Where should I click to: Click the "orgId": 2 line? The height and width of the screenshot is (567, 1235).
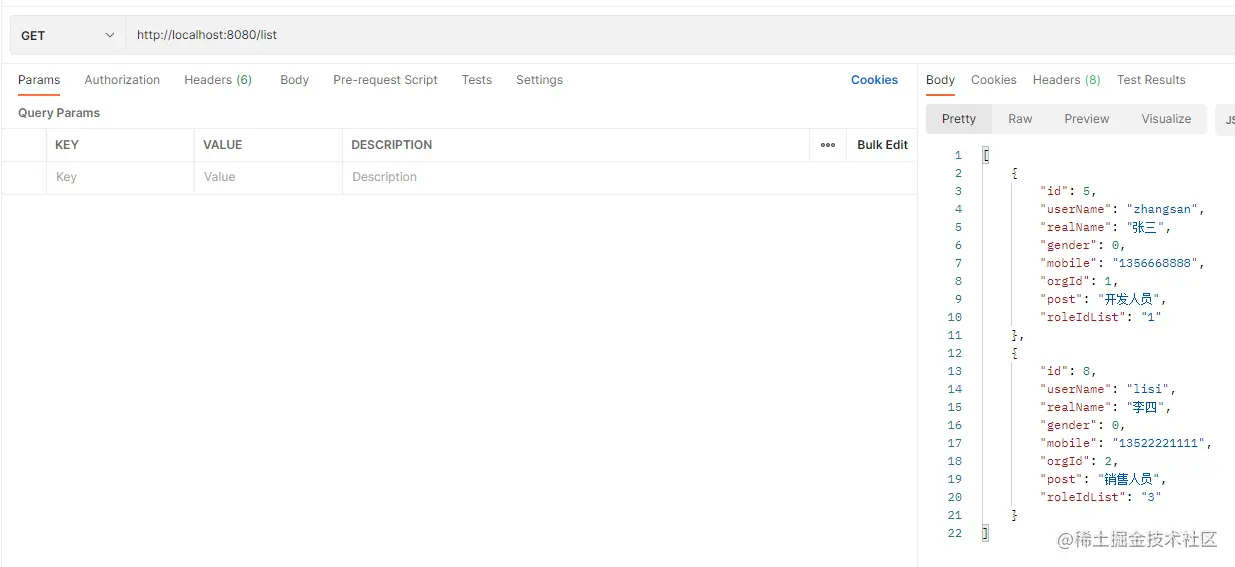pos(1079,461)
